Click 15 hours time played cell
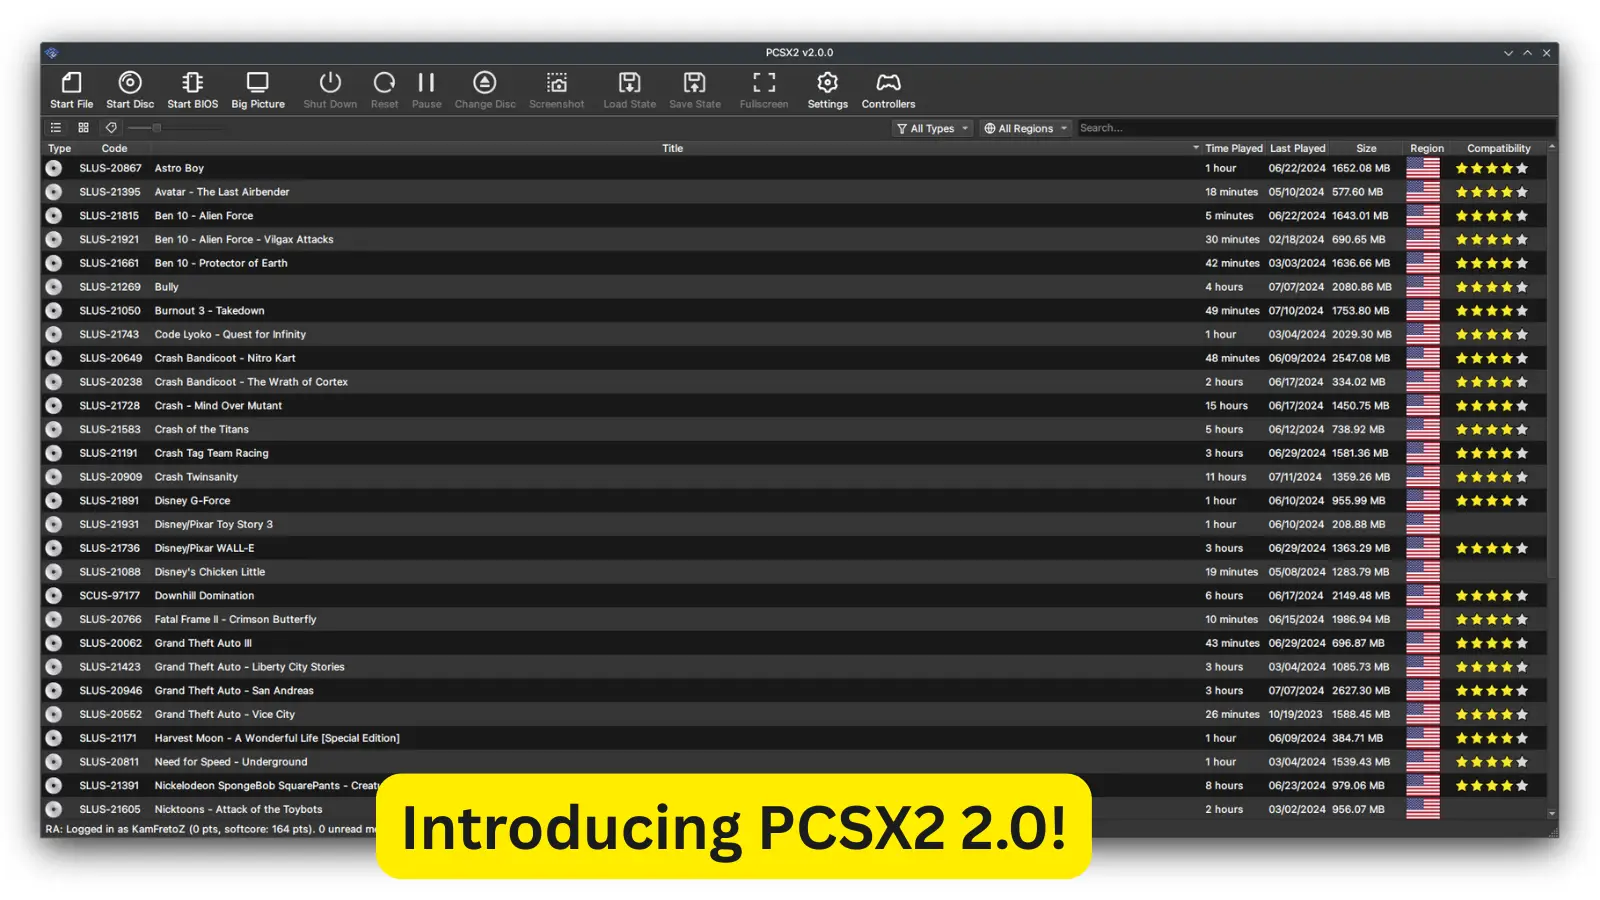This screenshot has height=900, width=1600. (1226, 406)
